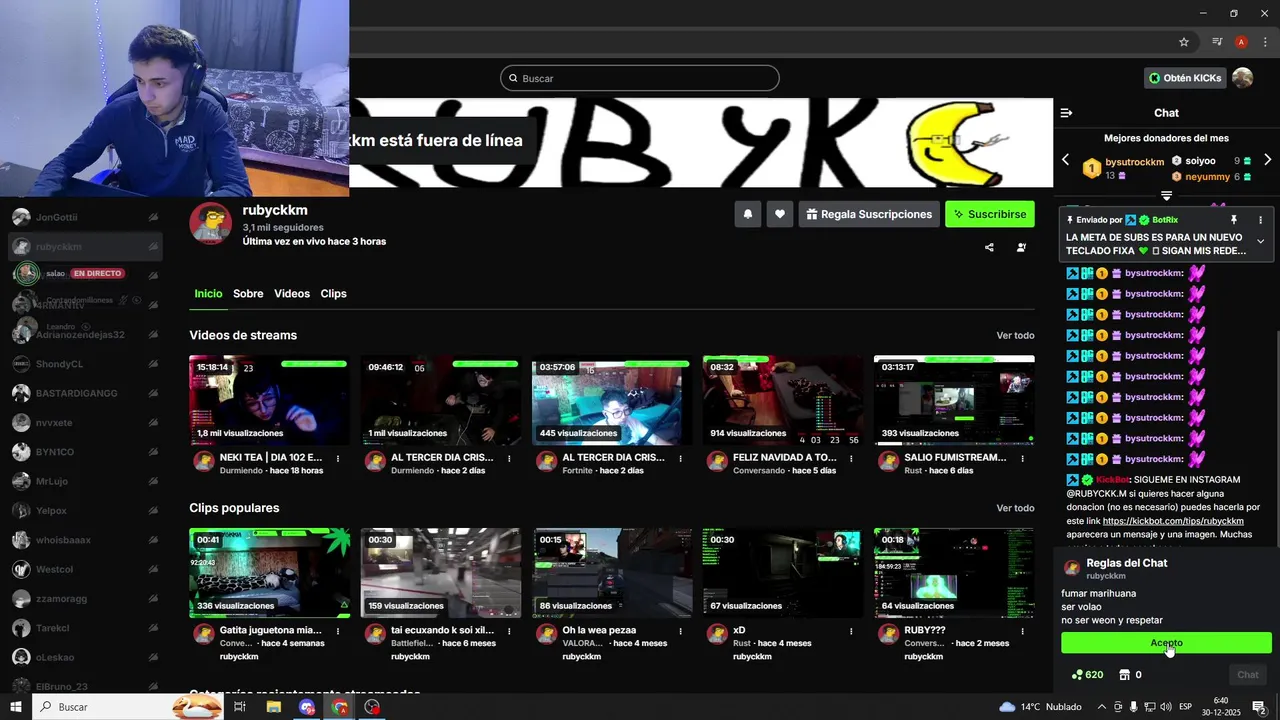
Task: Open the Chrome profile avatar marked A
Action: pos(1241,42)
